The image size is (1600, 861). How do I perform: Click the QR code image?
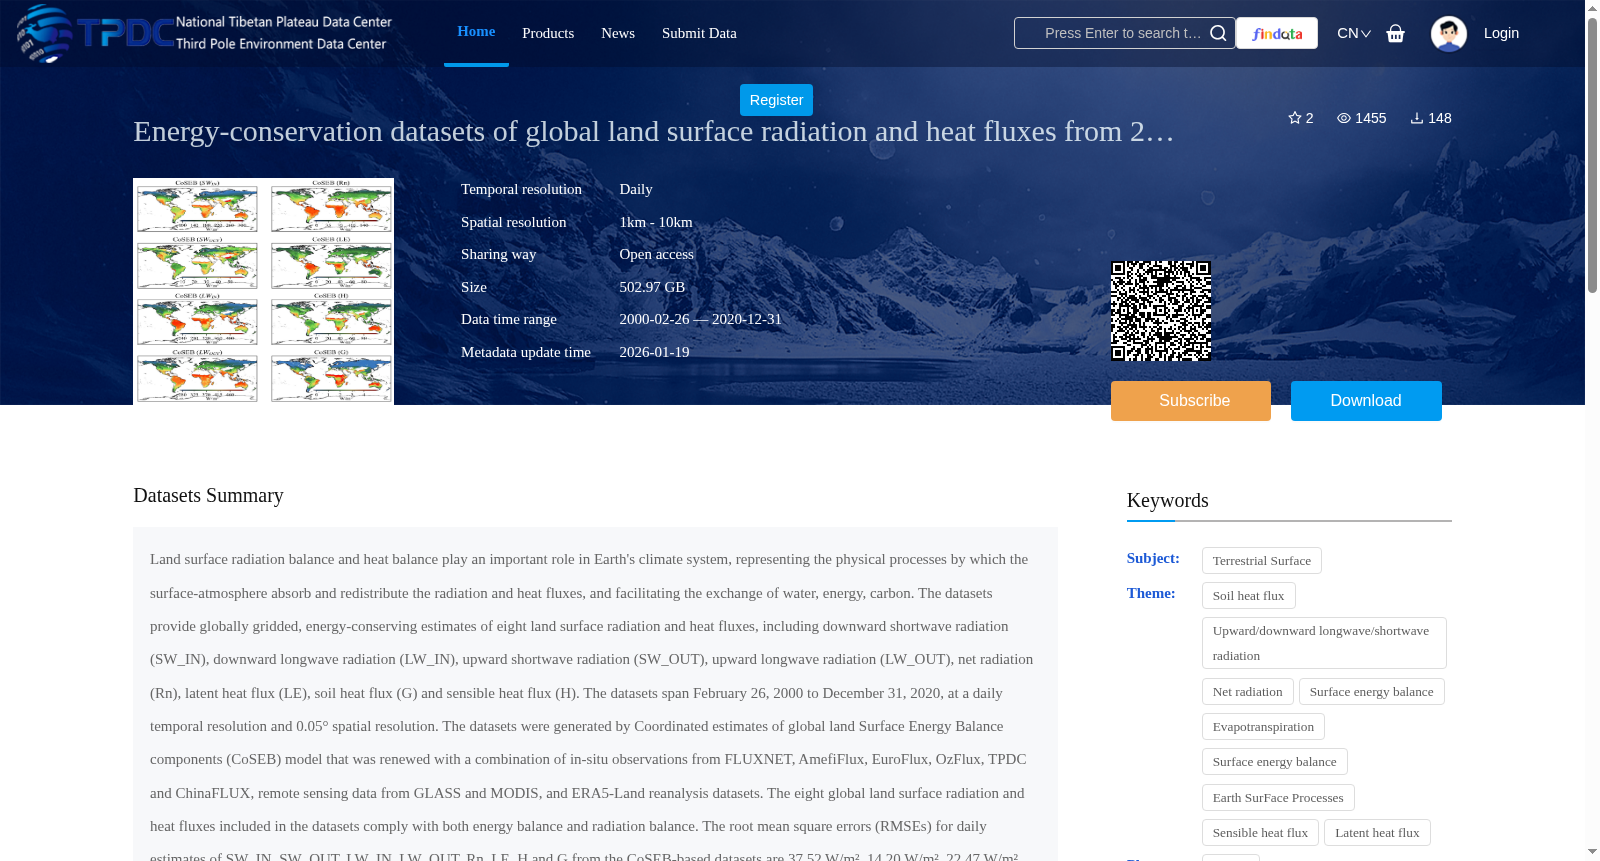point(1161,311)
